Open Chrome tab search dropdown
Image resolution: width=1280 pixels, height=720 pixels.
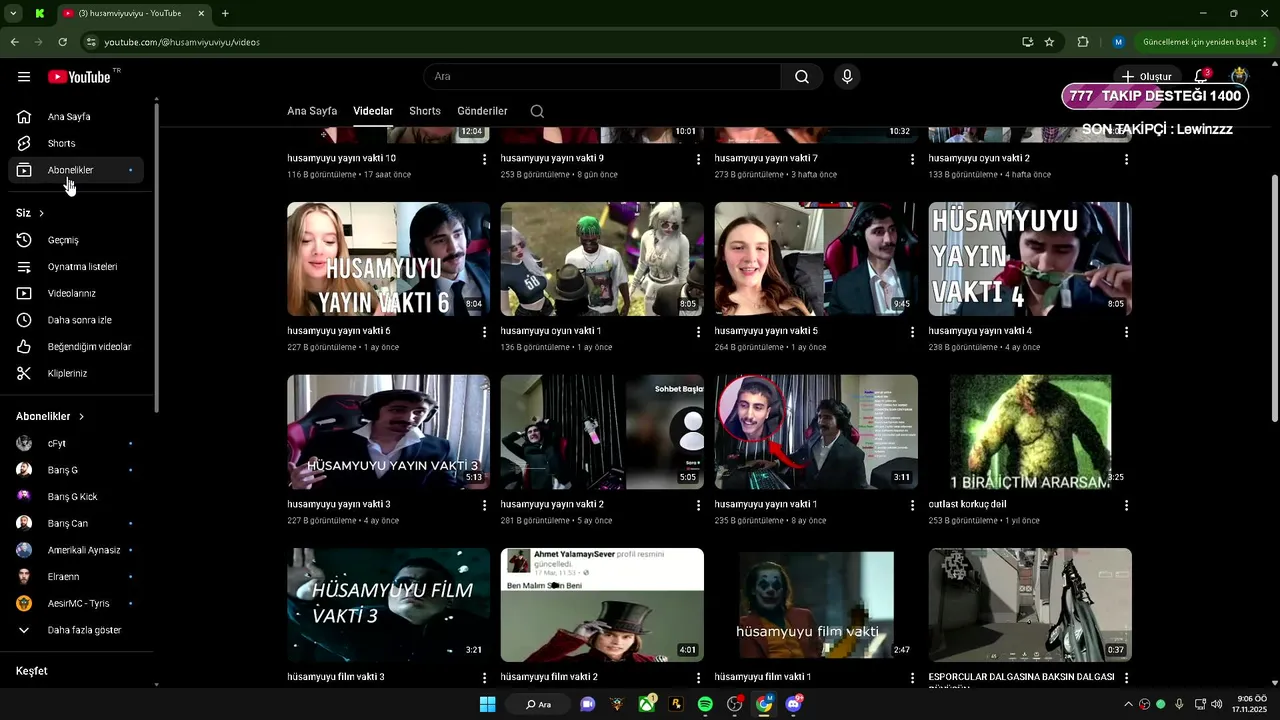pos(12,13)
